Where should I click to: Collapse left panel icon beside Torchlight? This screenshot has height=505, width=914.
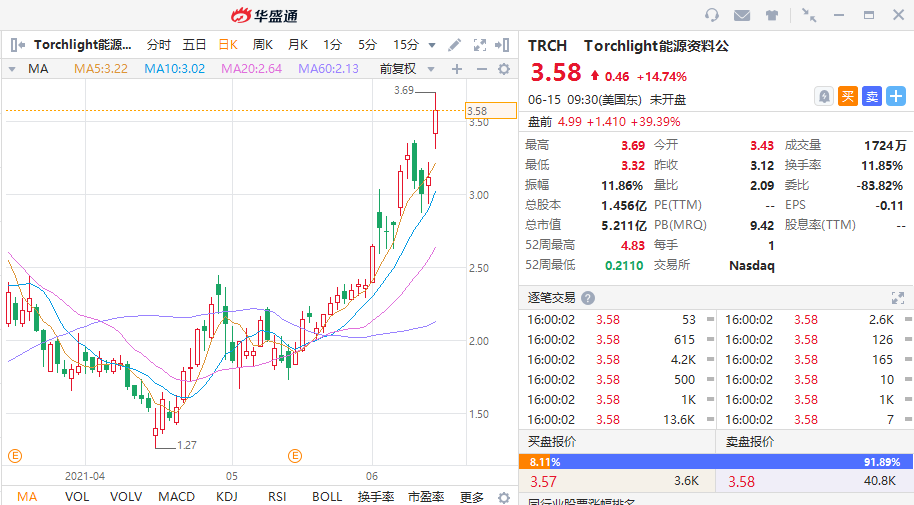[x=17, y=45]
